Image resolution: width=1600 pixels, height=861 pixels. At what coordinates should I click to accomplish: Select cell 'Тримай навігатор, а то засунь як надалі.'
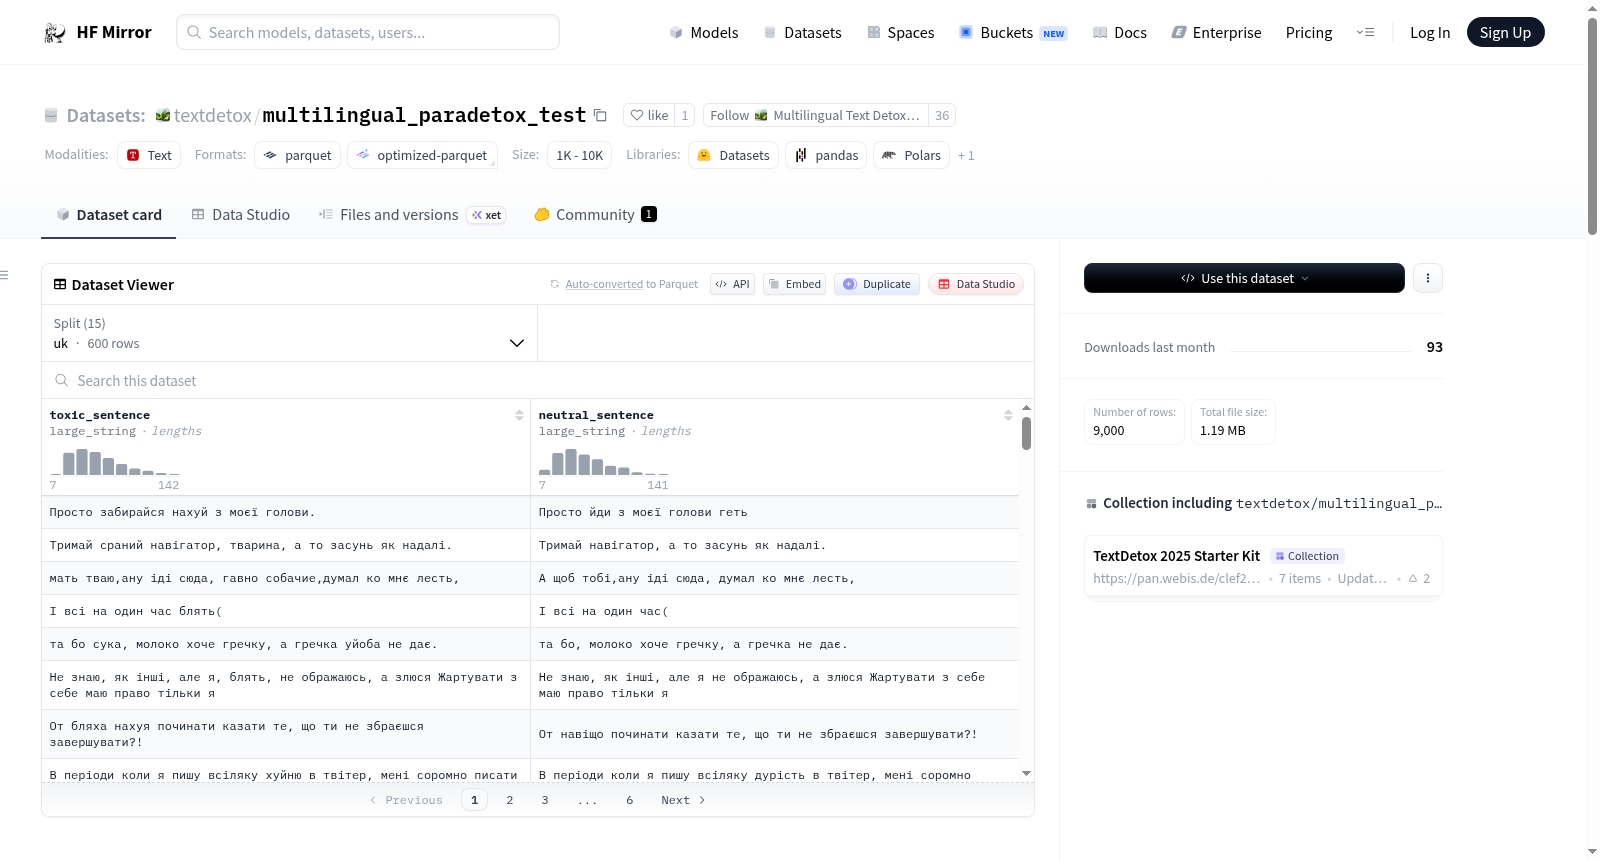tap(775, 545)
